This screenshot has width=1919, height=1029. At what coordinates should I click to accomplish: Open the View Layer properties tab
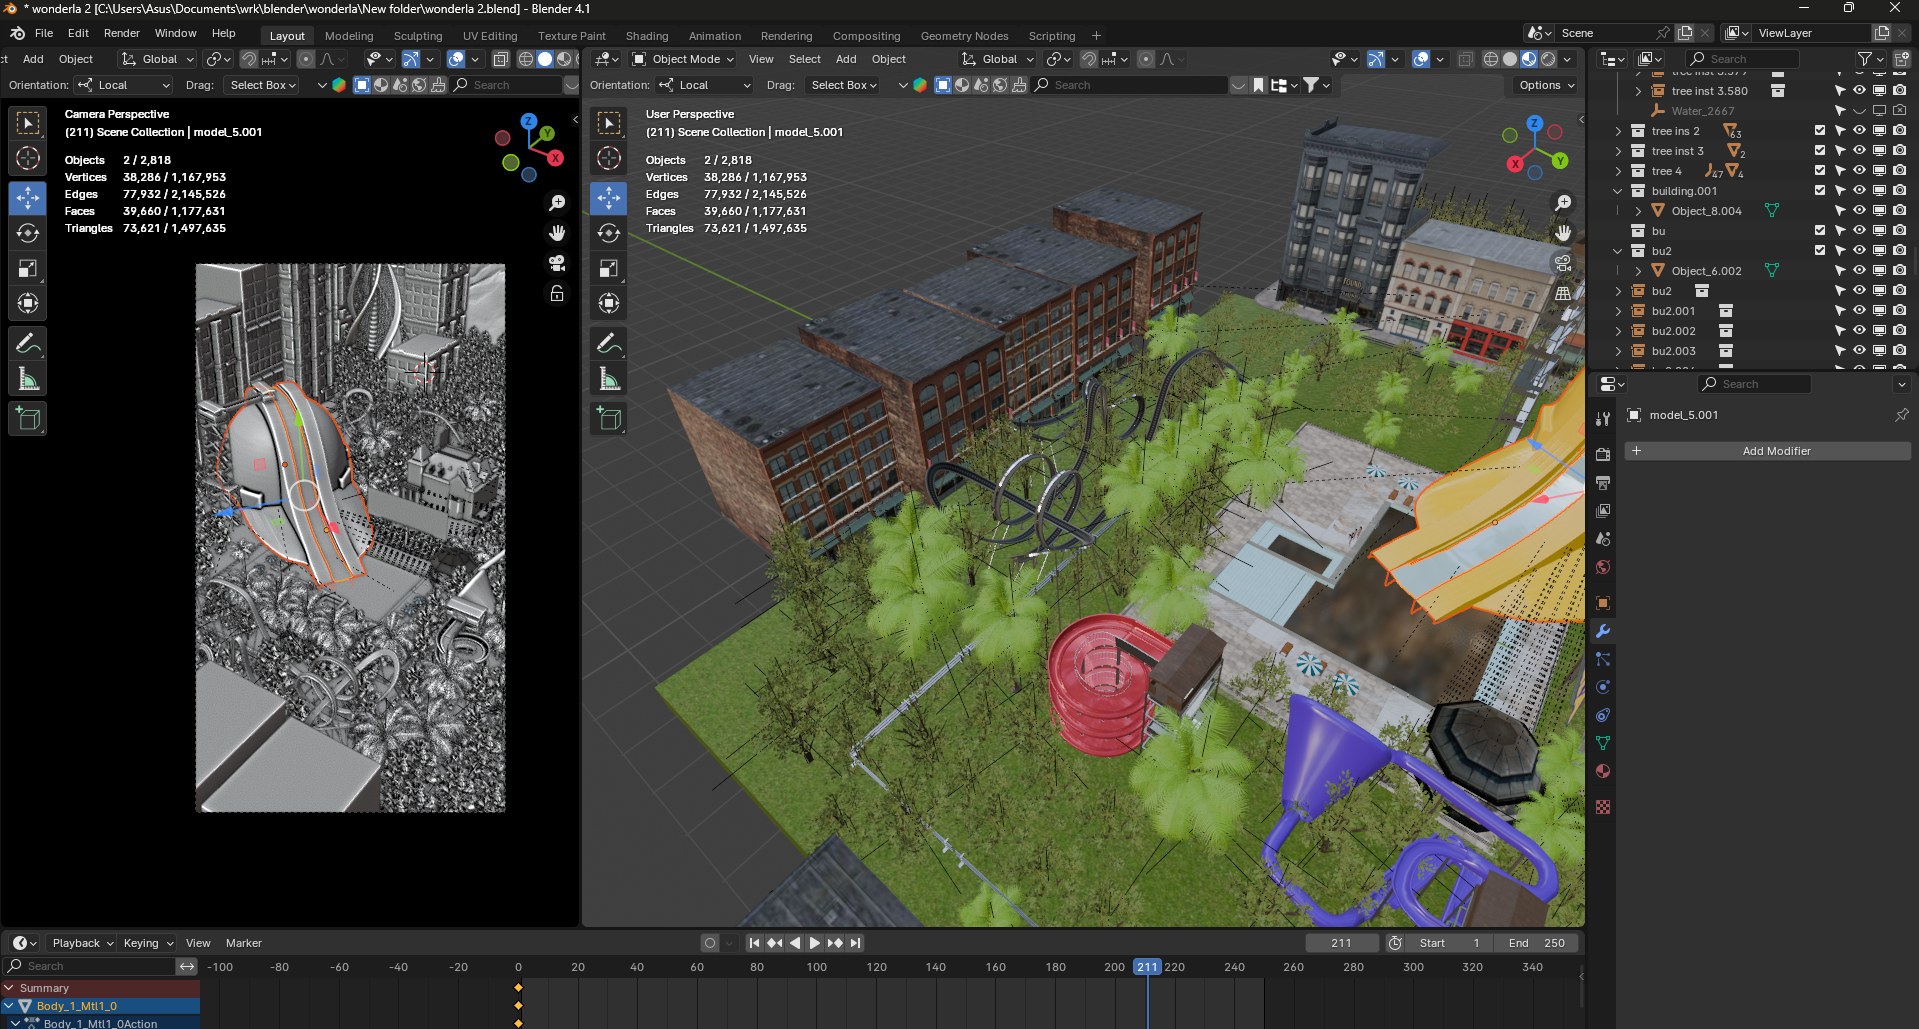pos(1603,510)
